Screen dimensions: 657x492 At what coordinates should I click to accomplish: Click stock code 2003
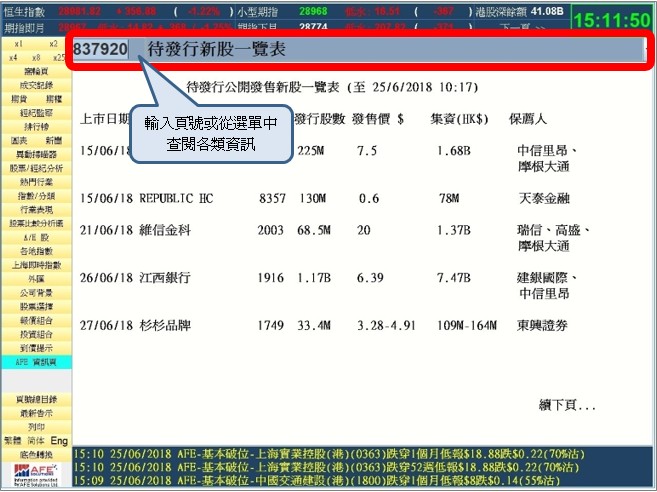tap(271, 230)
